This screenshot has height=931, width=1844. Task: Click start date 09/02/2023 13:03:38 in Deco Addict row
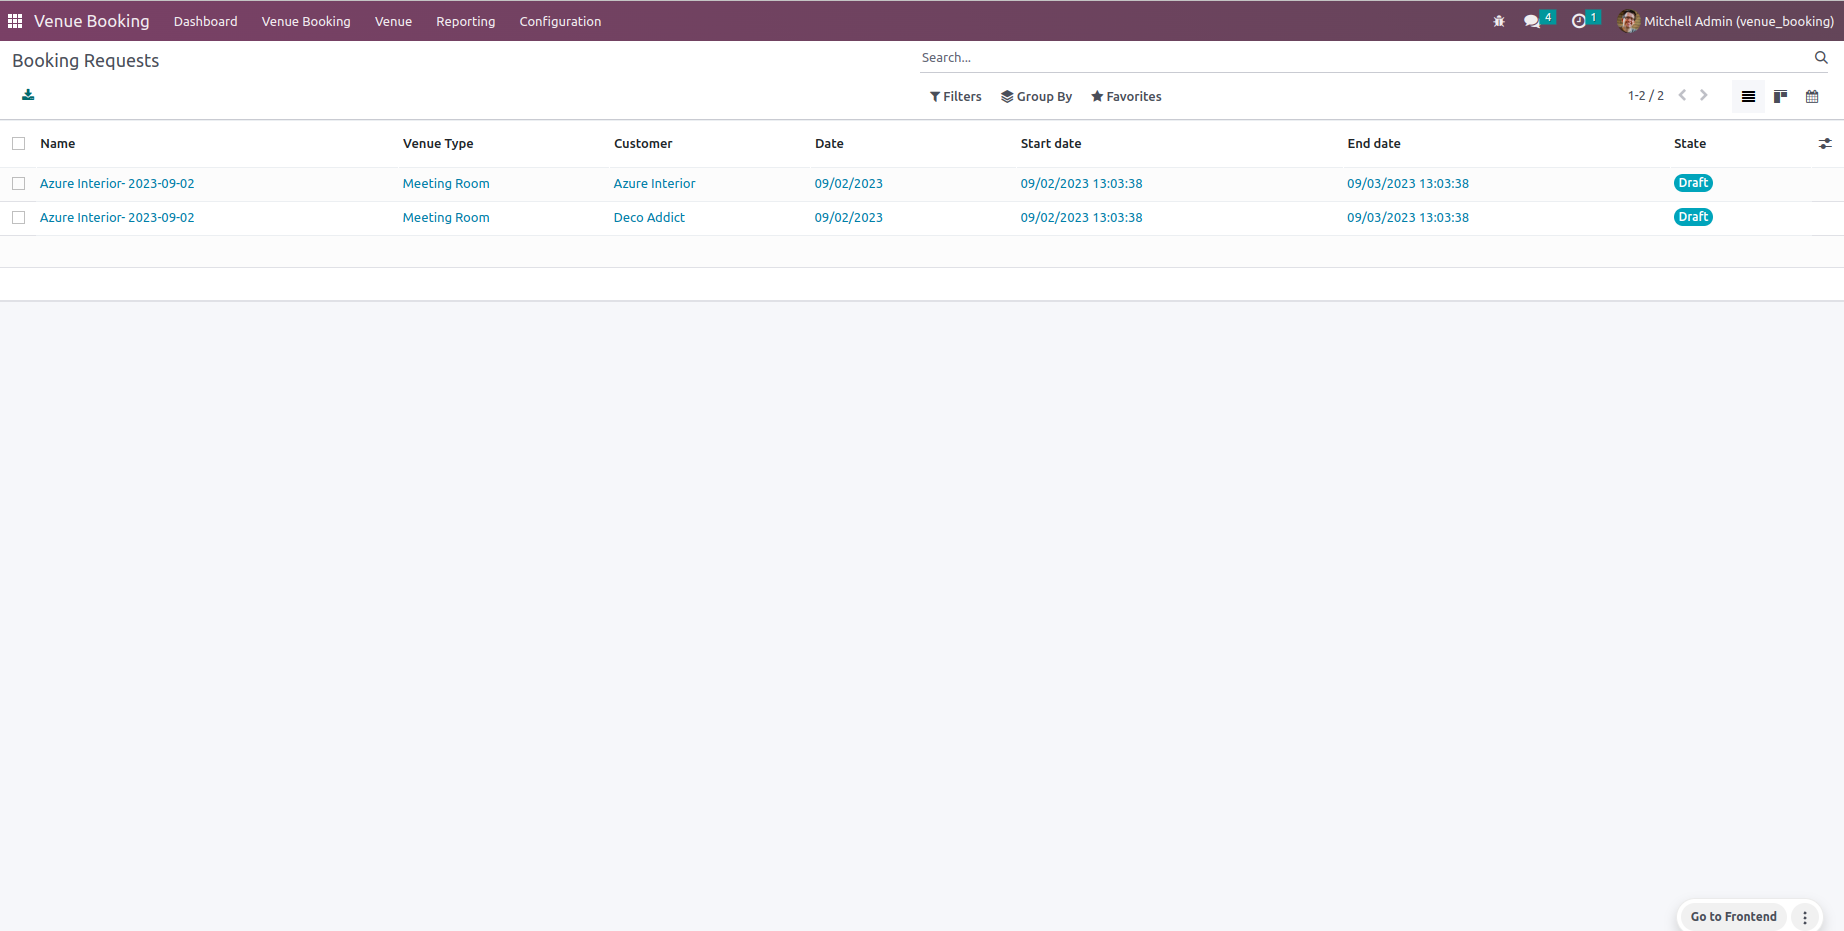1081,218
